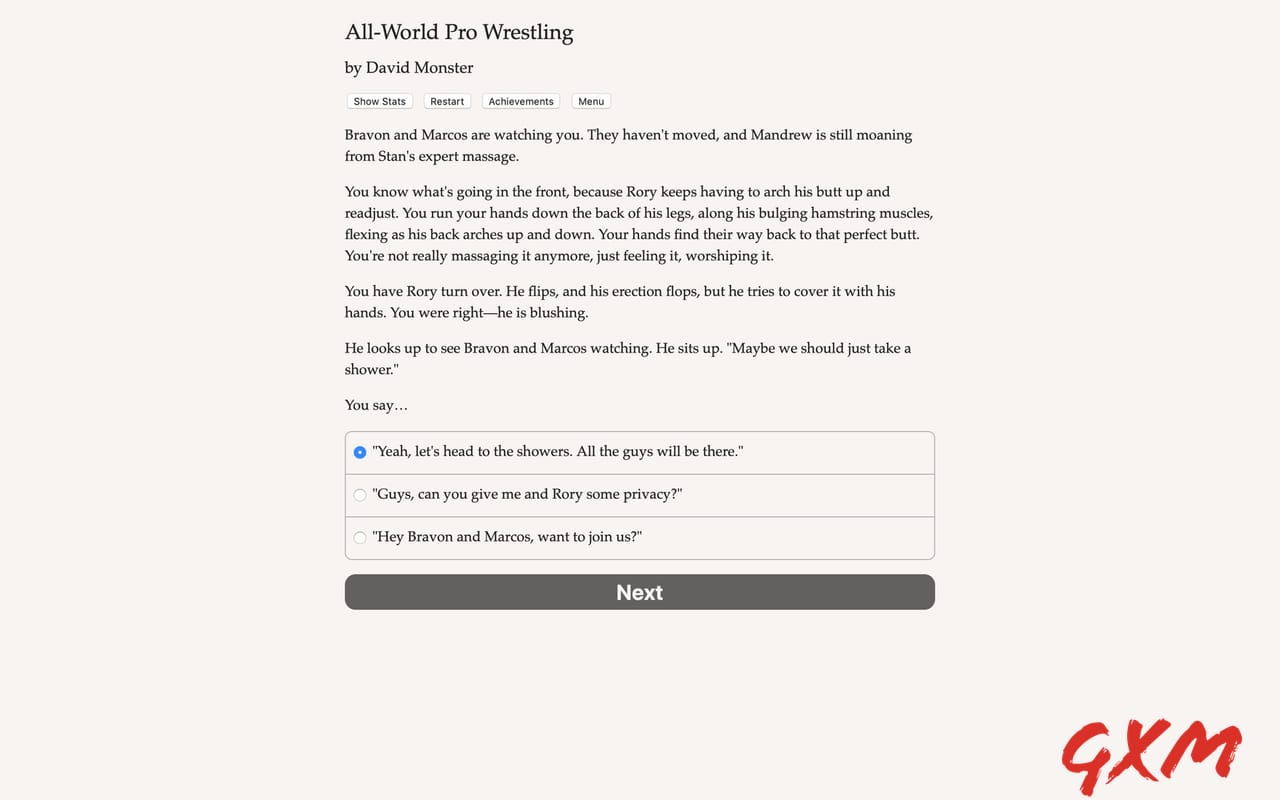Click the Next button label text
The width and height of the screenshot is (1280, 800).
tap(639, 592)
